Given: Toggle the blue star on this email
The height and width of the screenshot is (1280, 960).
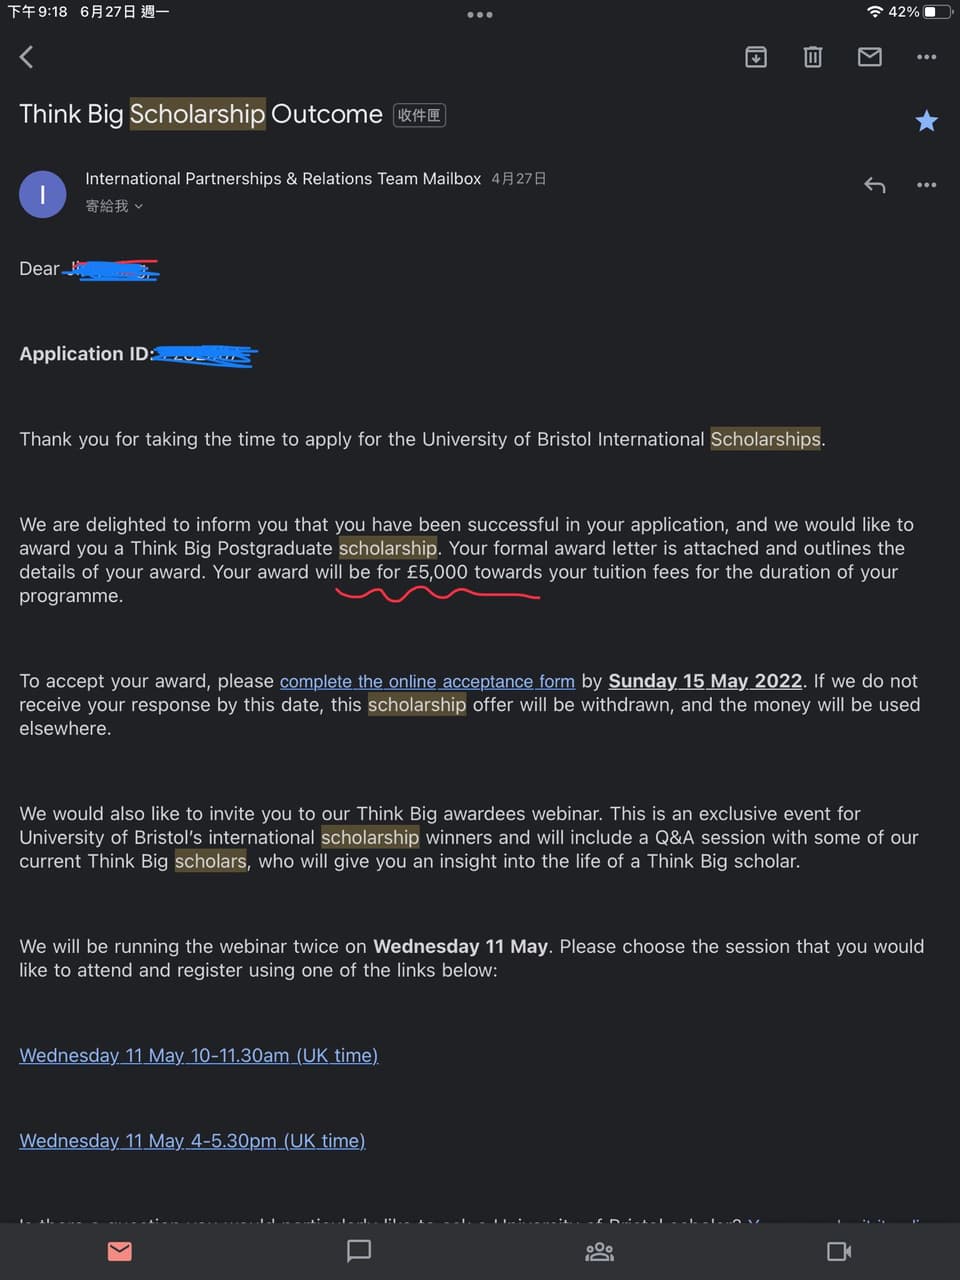Looking at the screenshot, I should point(927,121).
